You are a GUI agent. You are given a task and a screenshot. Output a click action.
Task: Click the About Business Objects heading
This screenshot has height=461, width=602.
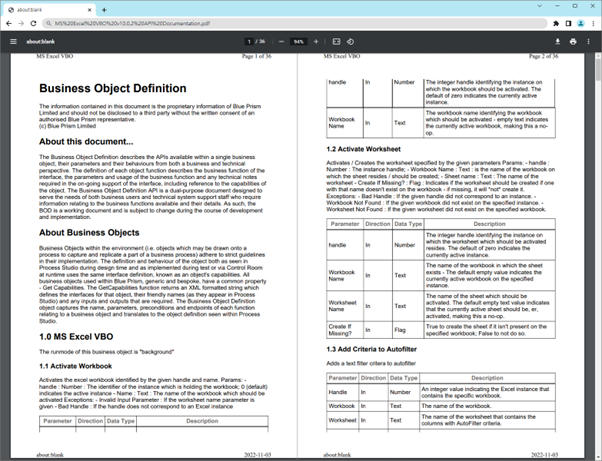click(x=89, y=233)
